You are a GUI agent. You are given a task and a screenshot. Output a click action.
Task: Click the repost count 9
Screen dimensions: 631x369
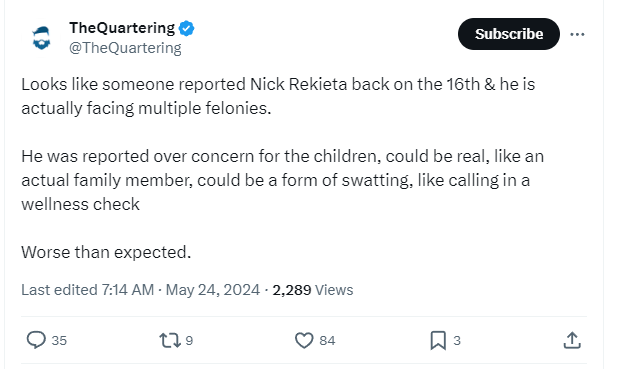[189, 340]
